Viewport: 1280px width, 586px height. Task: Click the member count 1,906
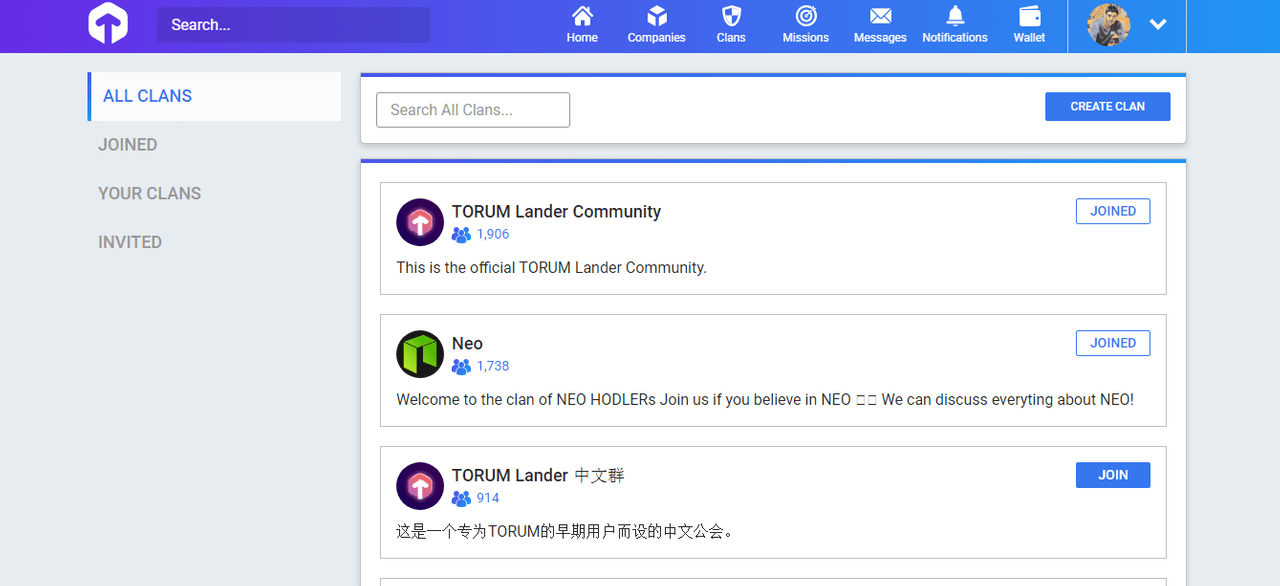click(x=493, y=234)
